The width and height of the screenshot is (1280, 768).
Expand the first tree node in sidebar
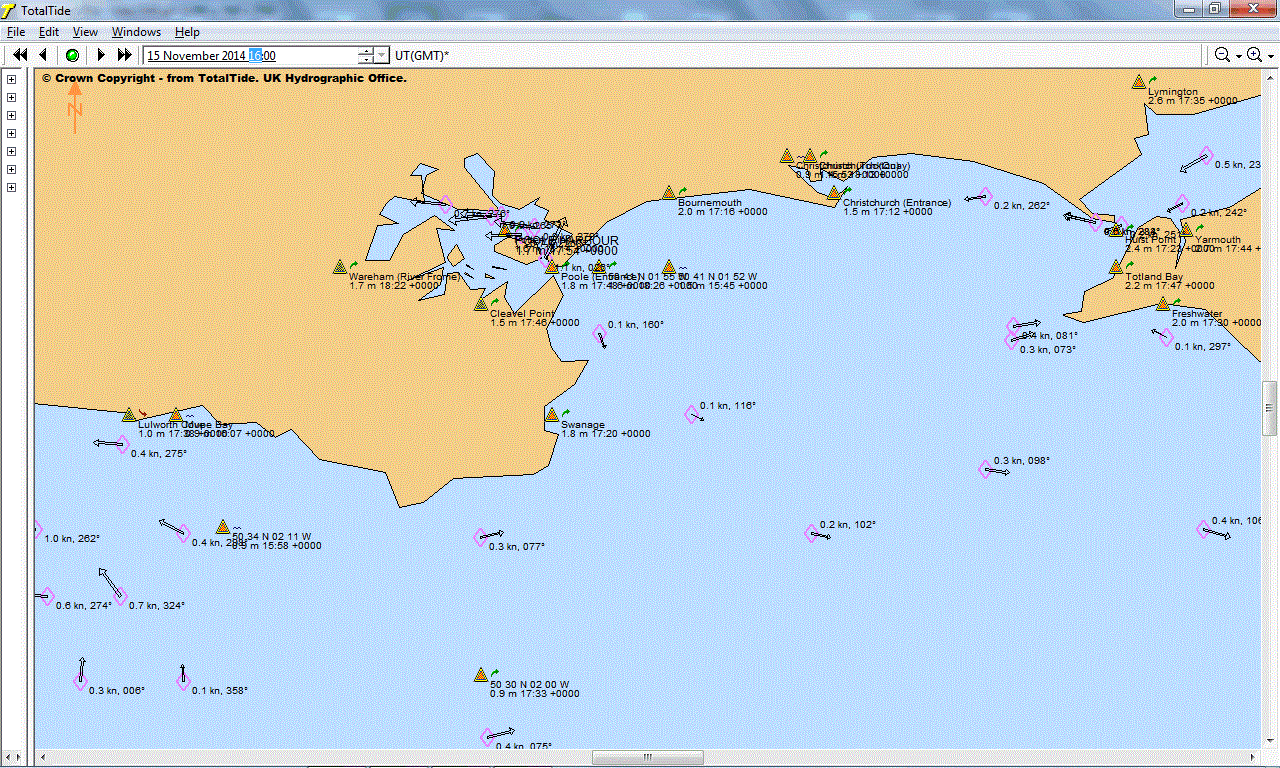pos(12,79)
